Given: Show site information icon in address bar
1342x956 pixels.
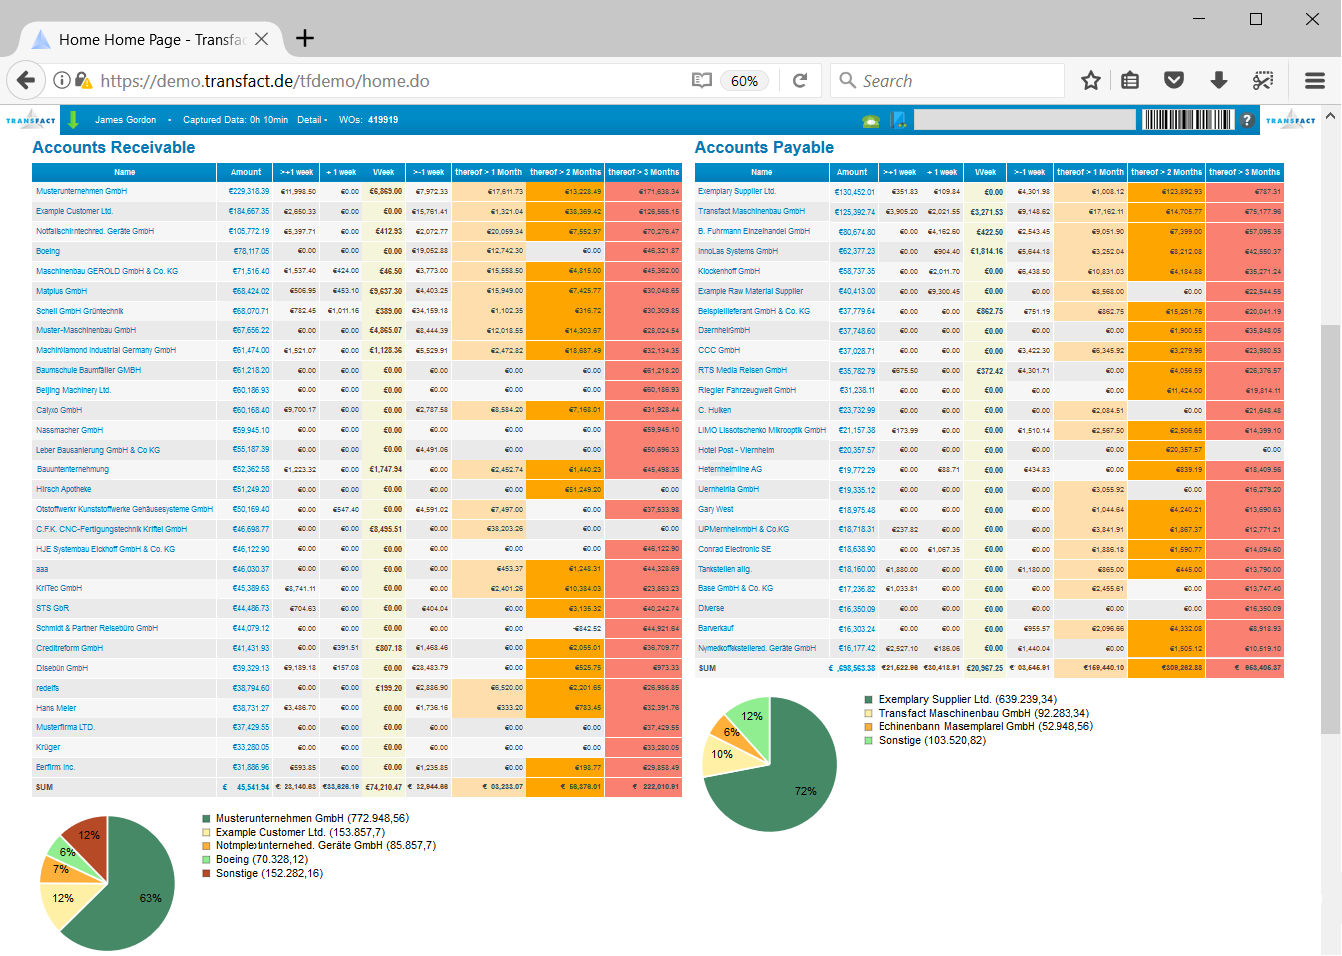Looking at the screenshot, I should [x=61, y=81].
